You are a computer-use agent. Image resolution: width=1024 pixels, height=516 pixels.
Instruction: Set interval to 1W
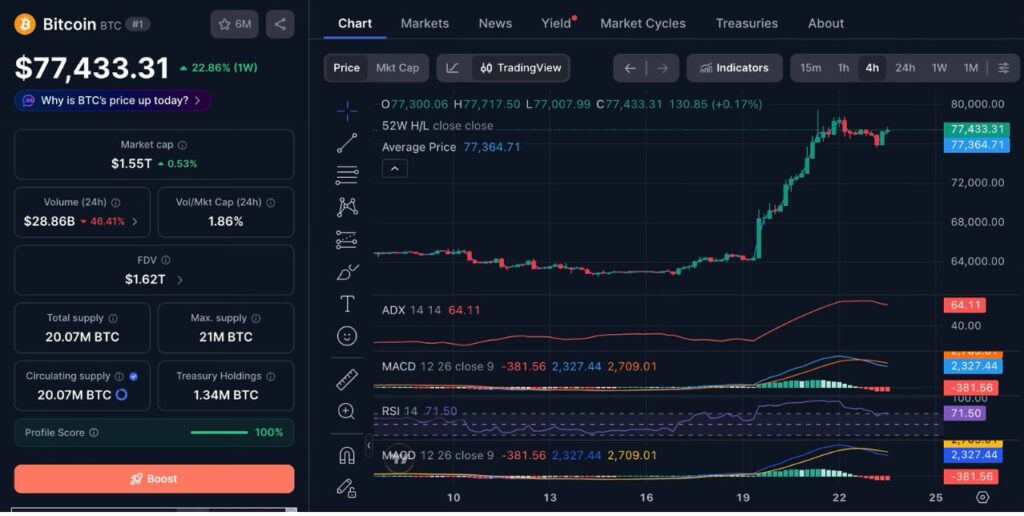939,68
